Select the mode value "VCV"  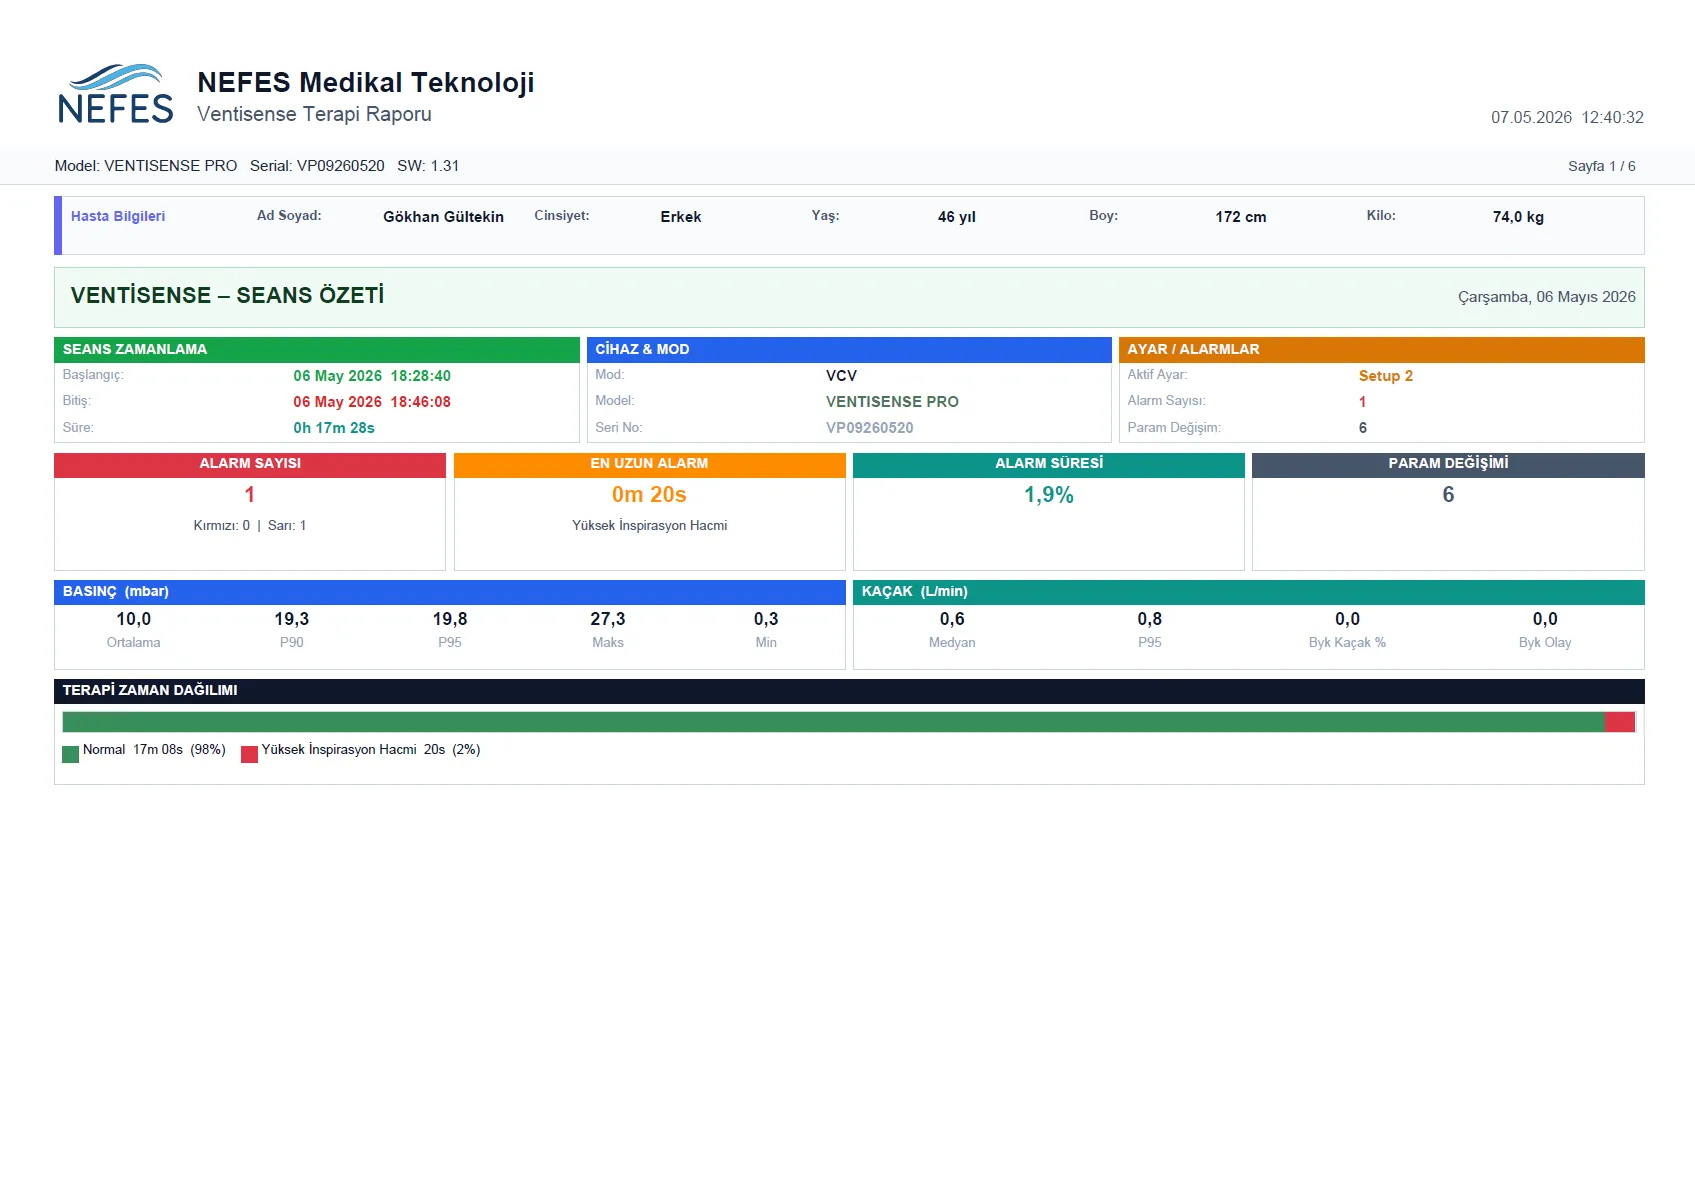click(841, 376)
